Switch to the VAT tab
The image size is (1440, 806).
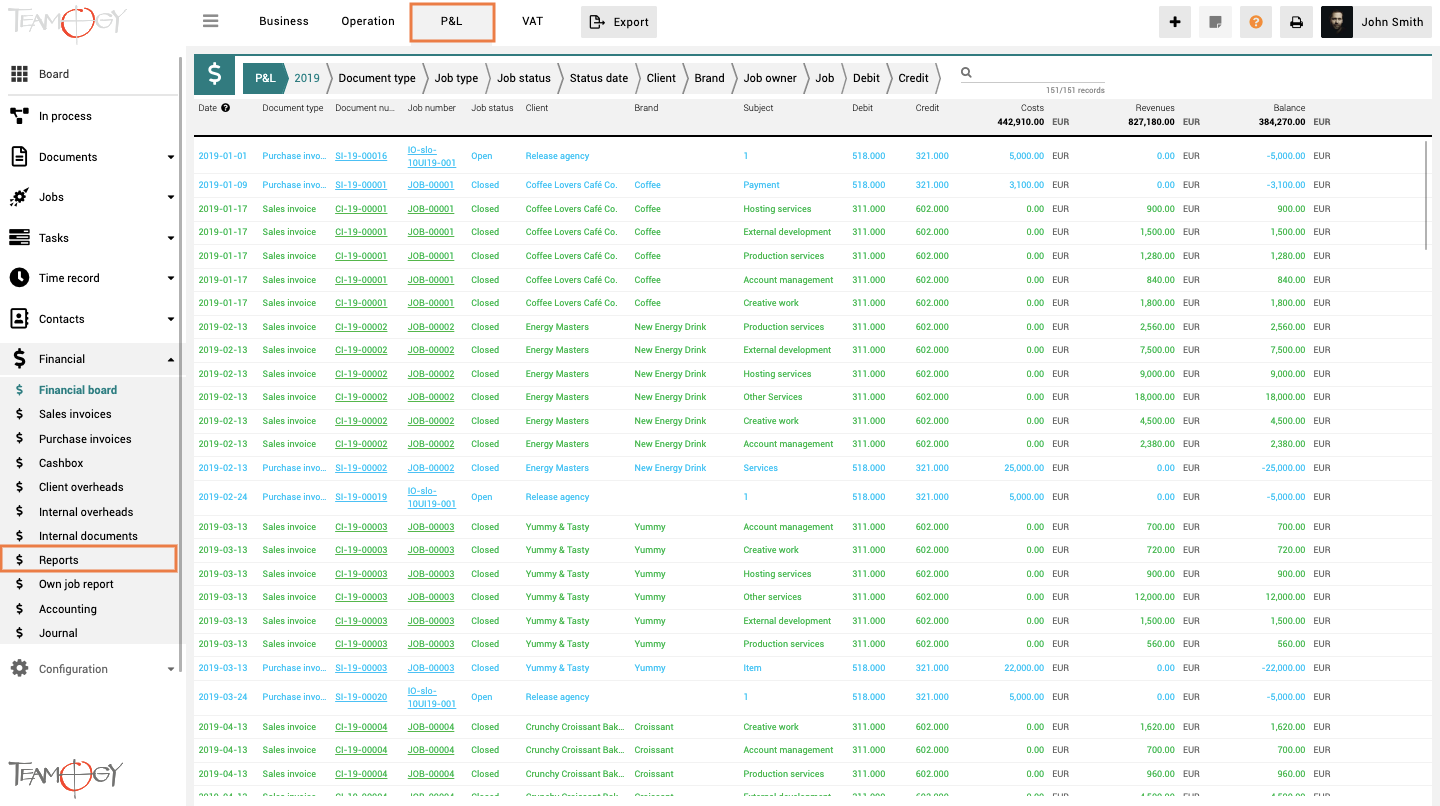(532, 21)
